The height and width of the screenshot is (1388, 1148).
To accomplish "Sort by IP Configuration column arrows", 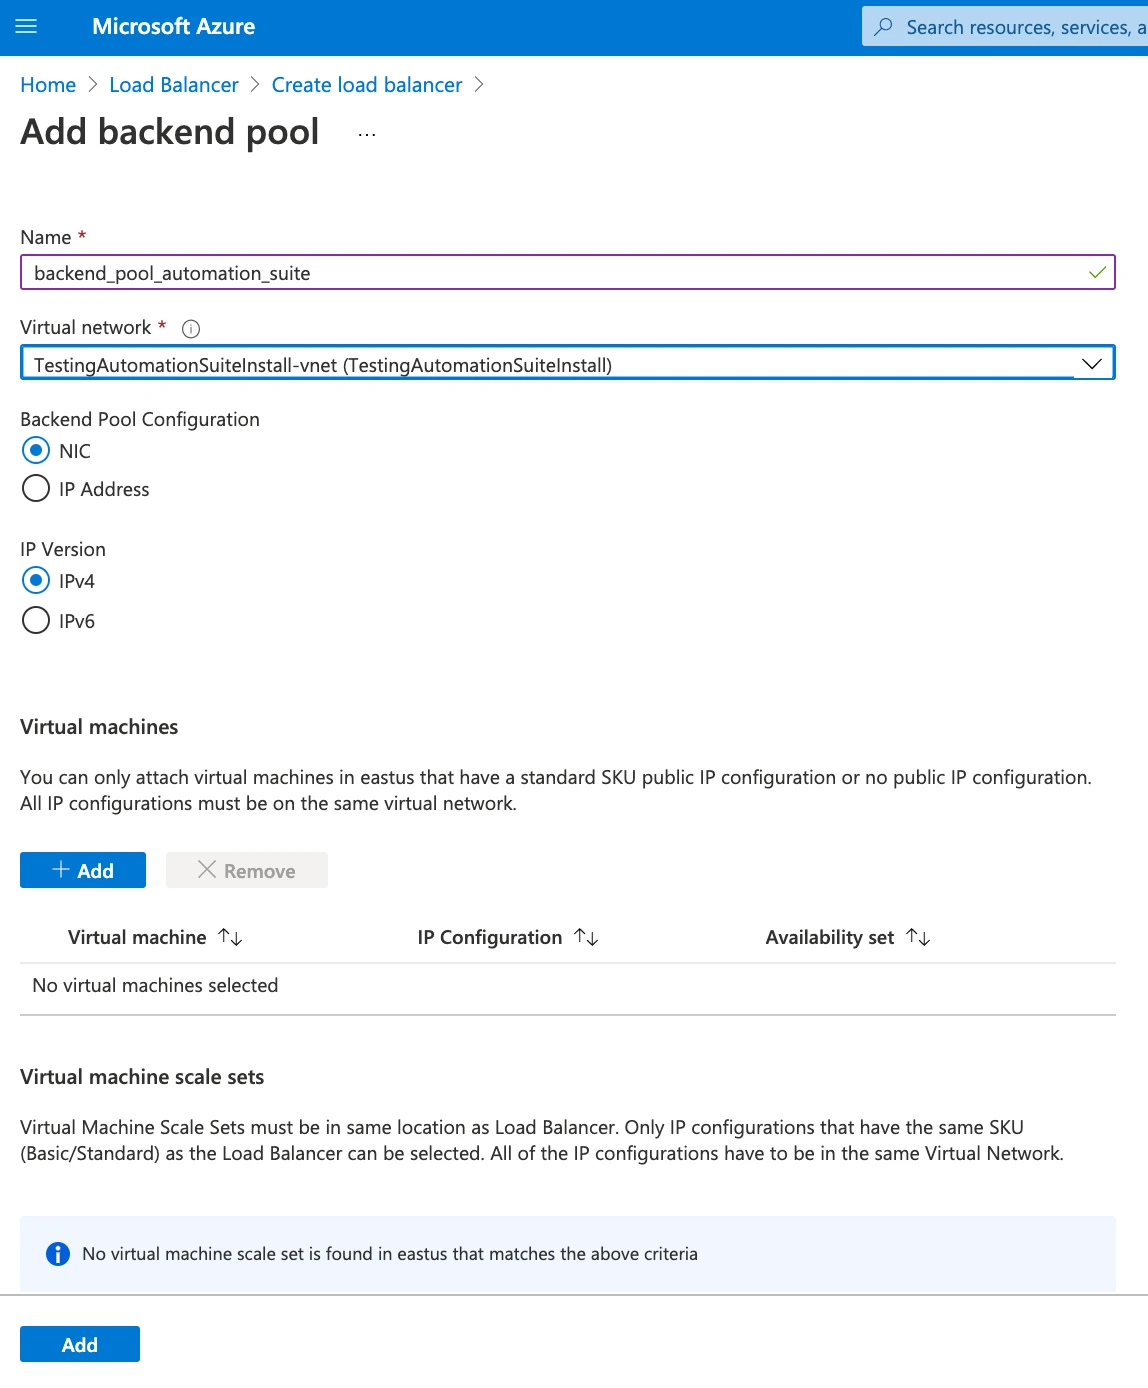I will pos(587,937).
